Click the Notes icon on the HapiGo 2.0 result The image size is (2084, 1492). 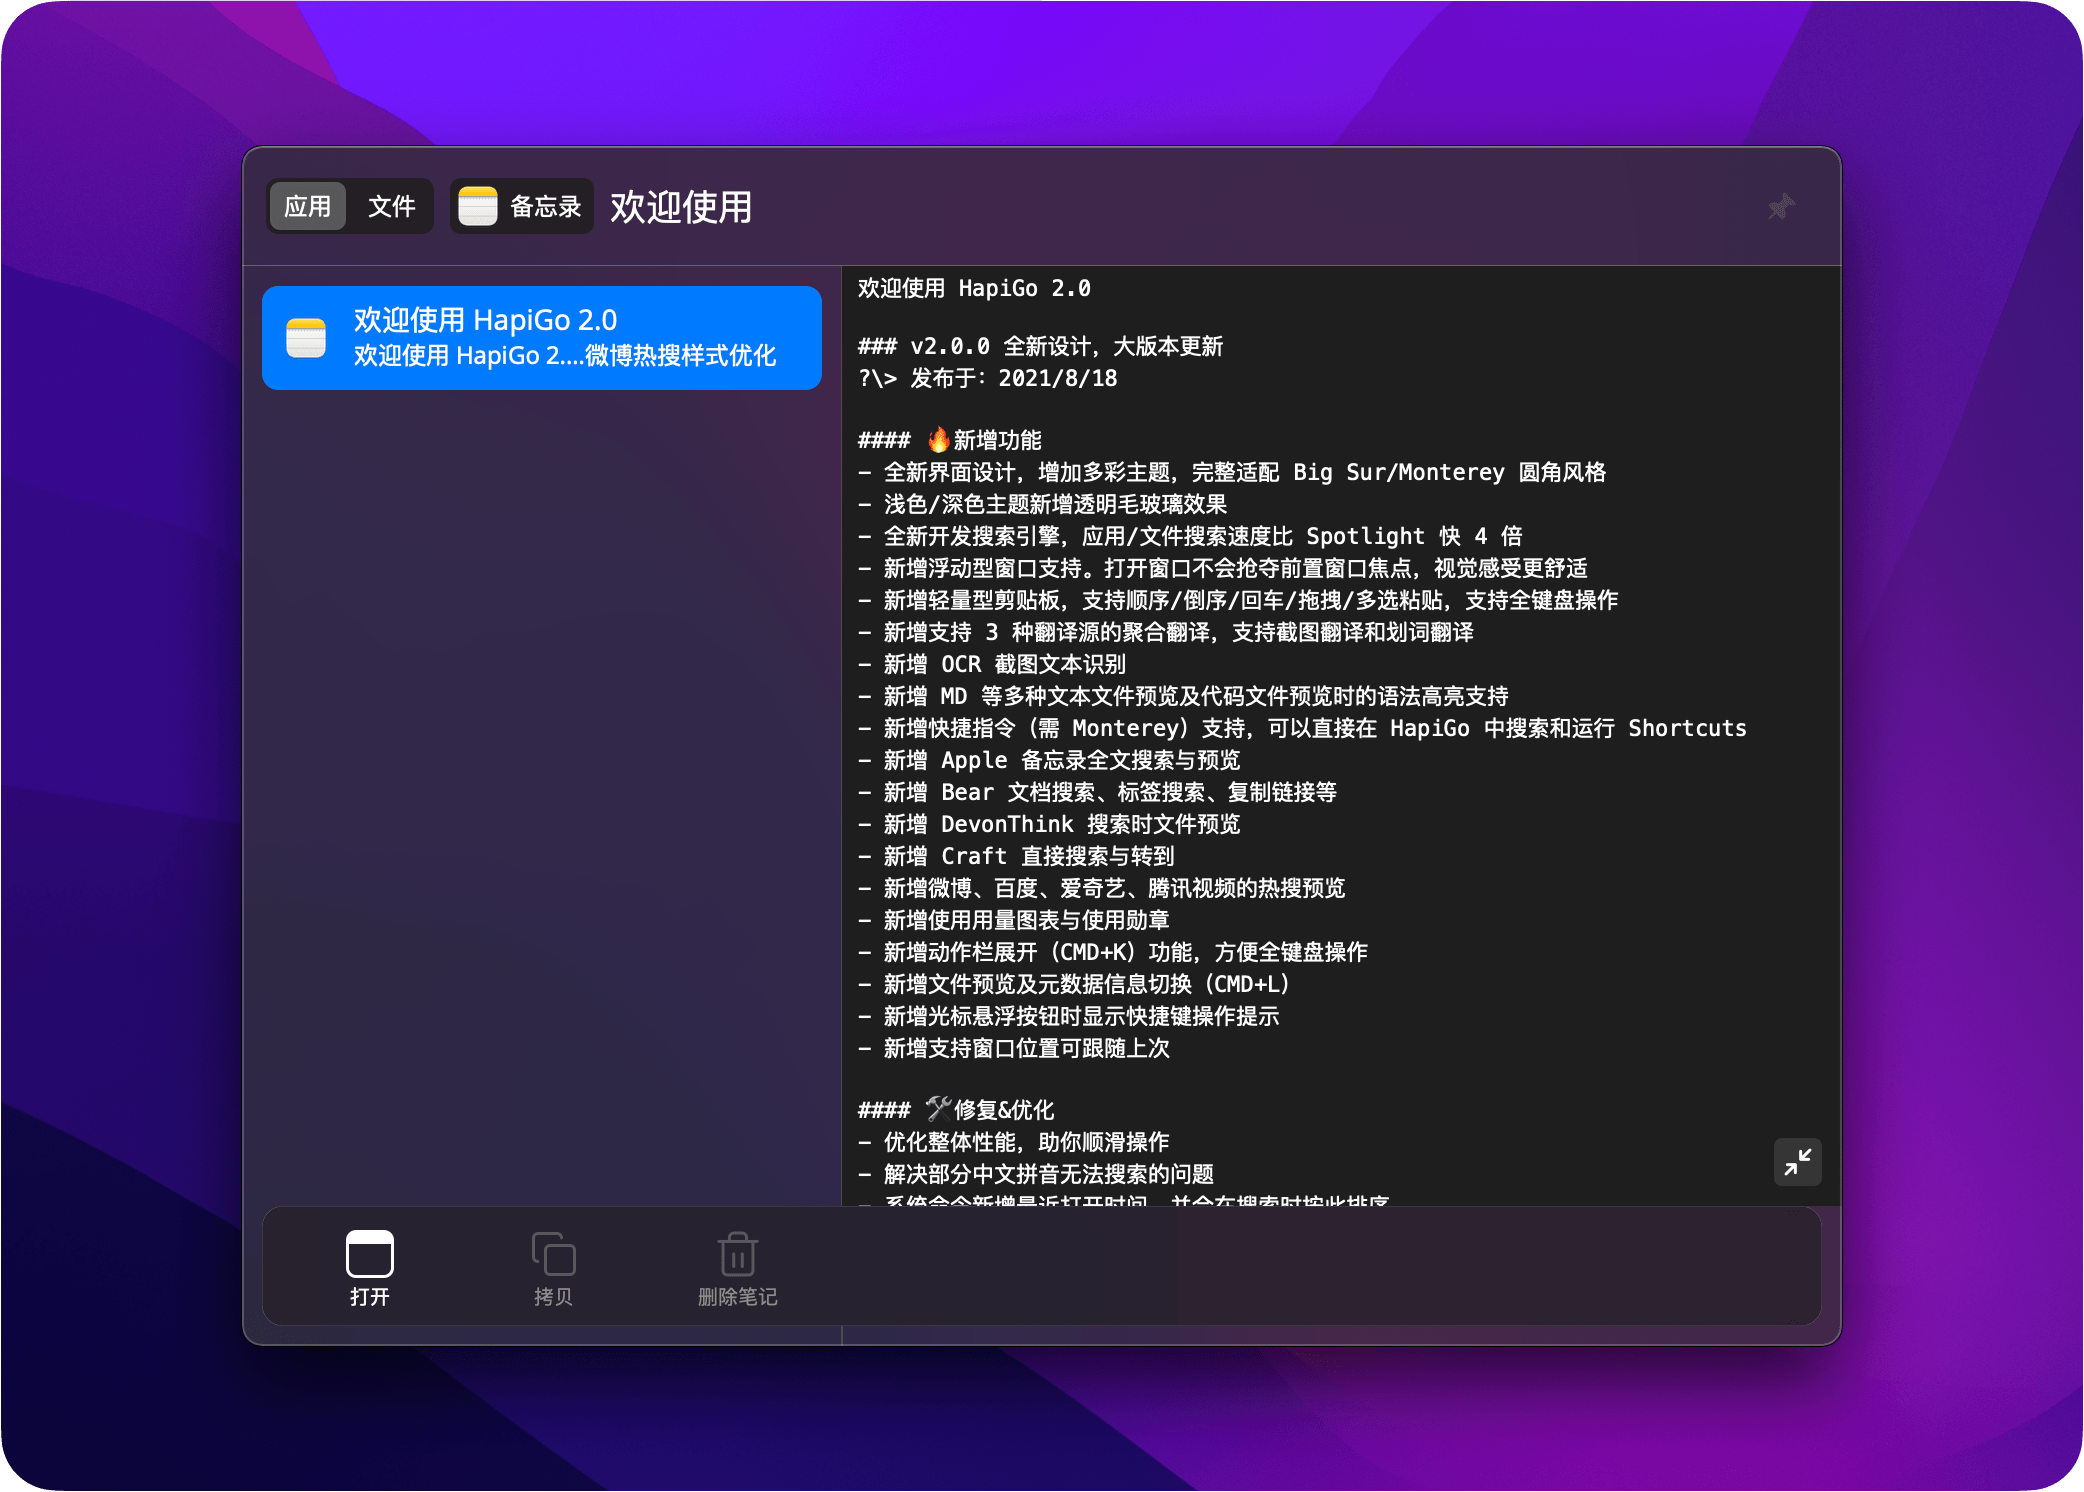pos(307,337)
